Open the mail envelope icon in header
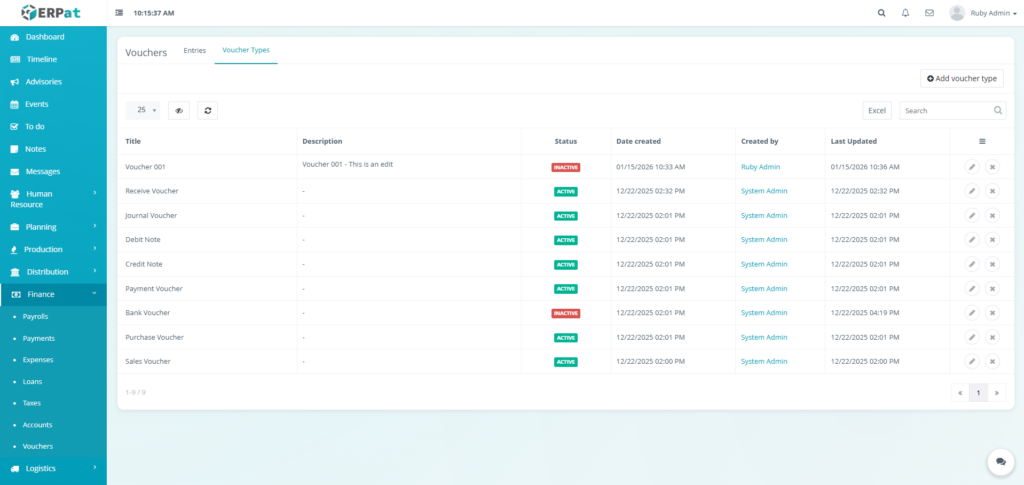 (929, 13)
